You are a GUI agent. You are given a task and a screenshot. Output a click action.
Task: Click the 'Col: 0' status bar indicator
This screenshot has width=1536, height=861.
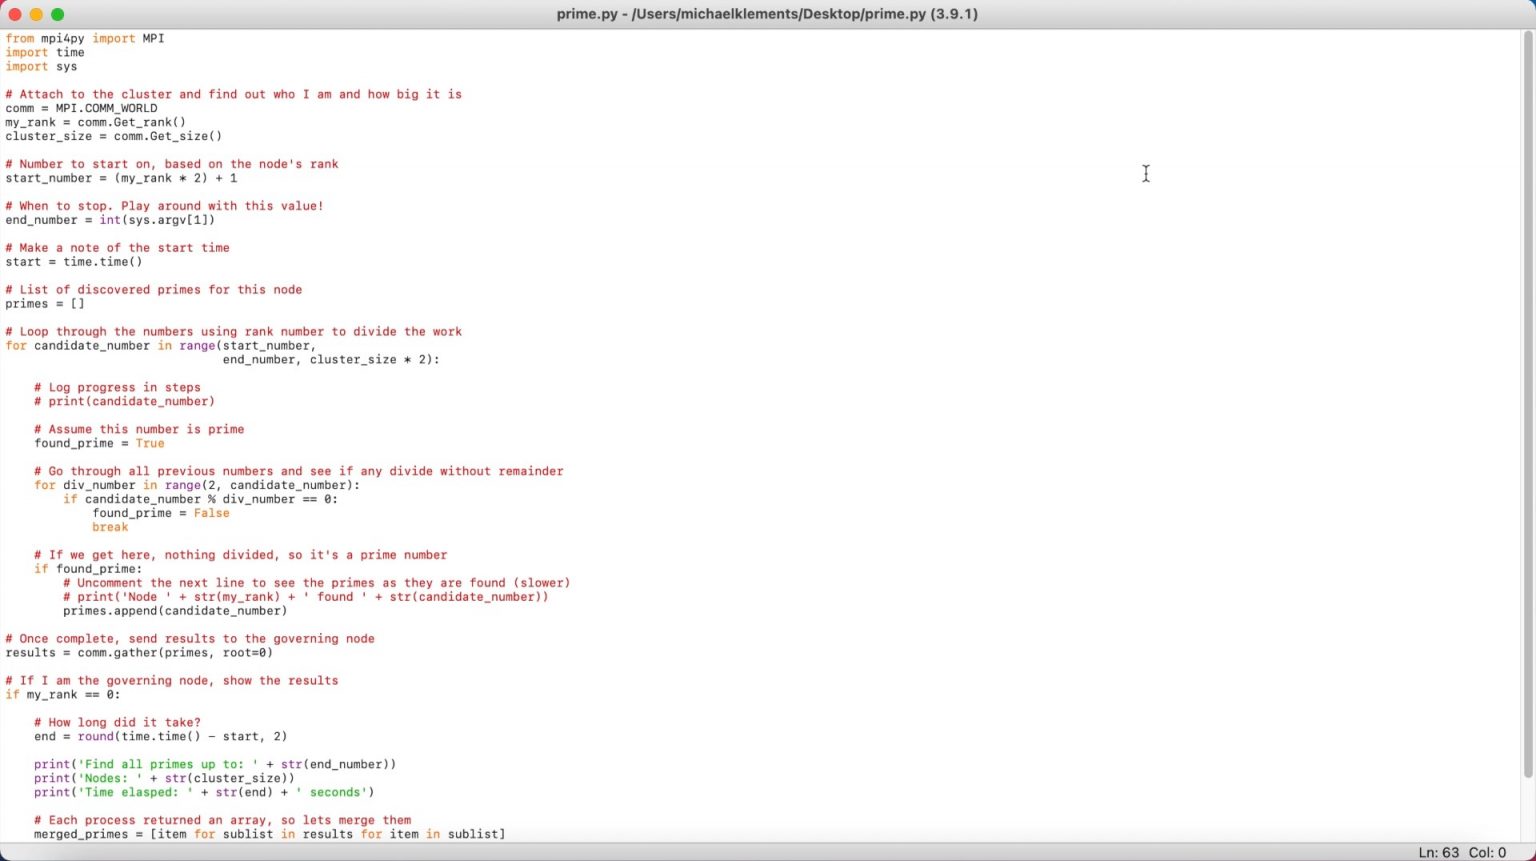click(1487, 852)
